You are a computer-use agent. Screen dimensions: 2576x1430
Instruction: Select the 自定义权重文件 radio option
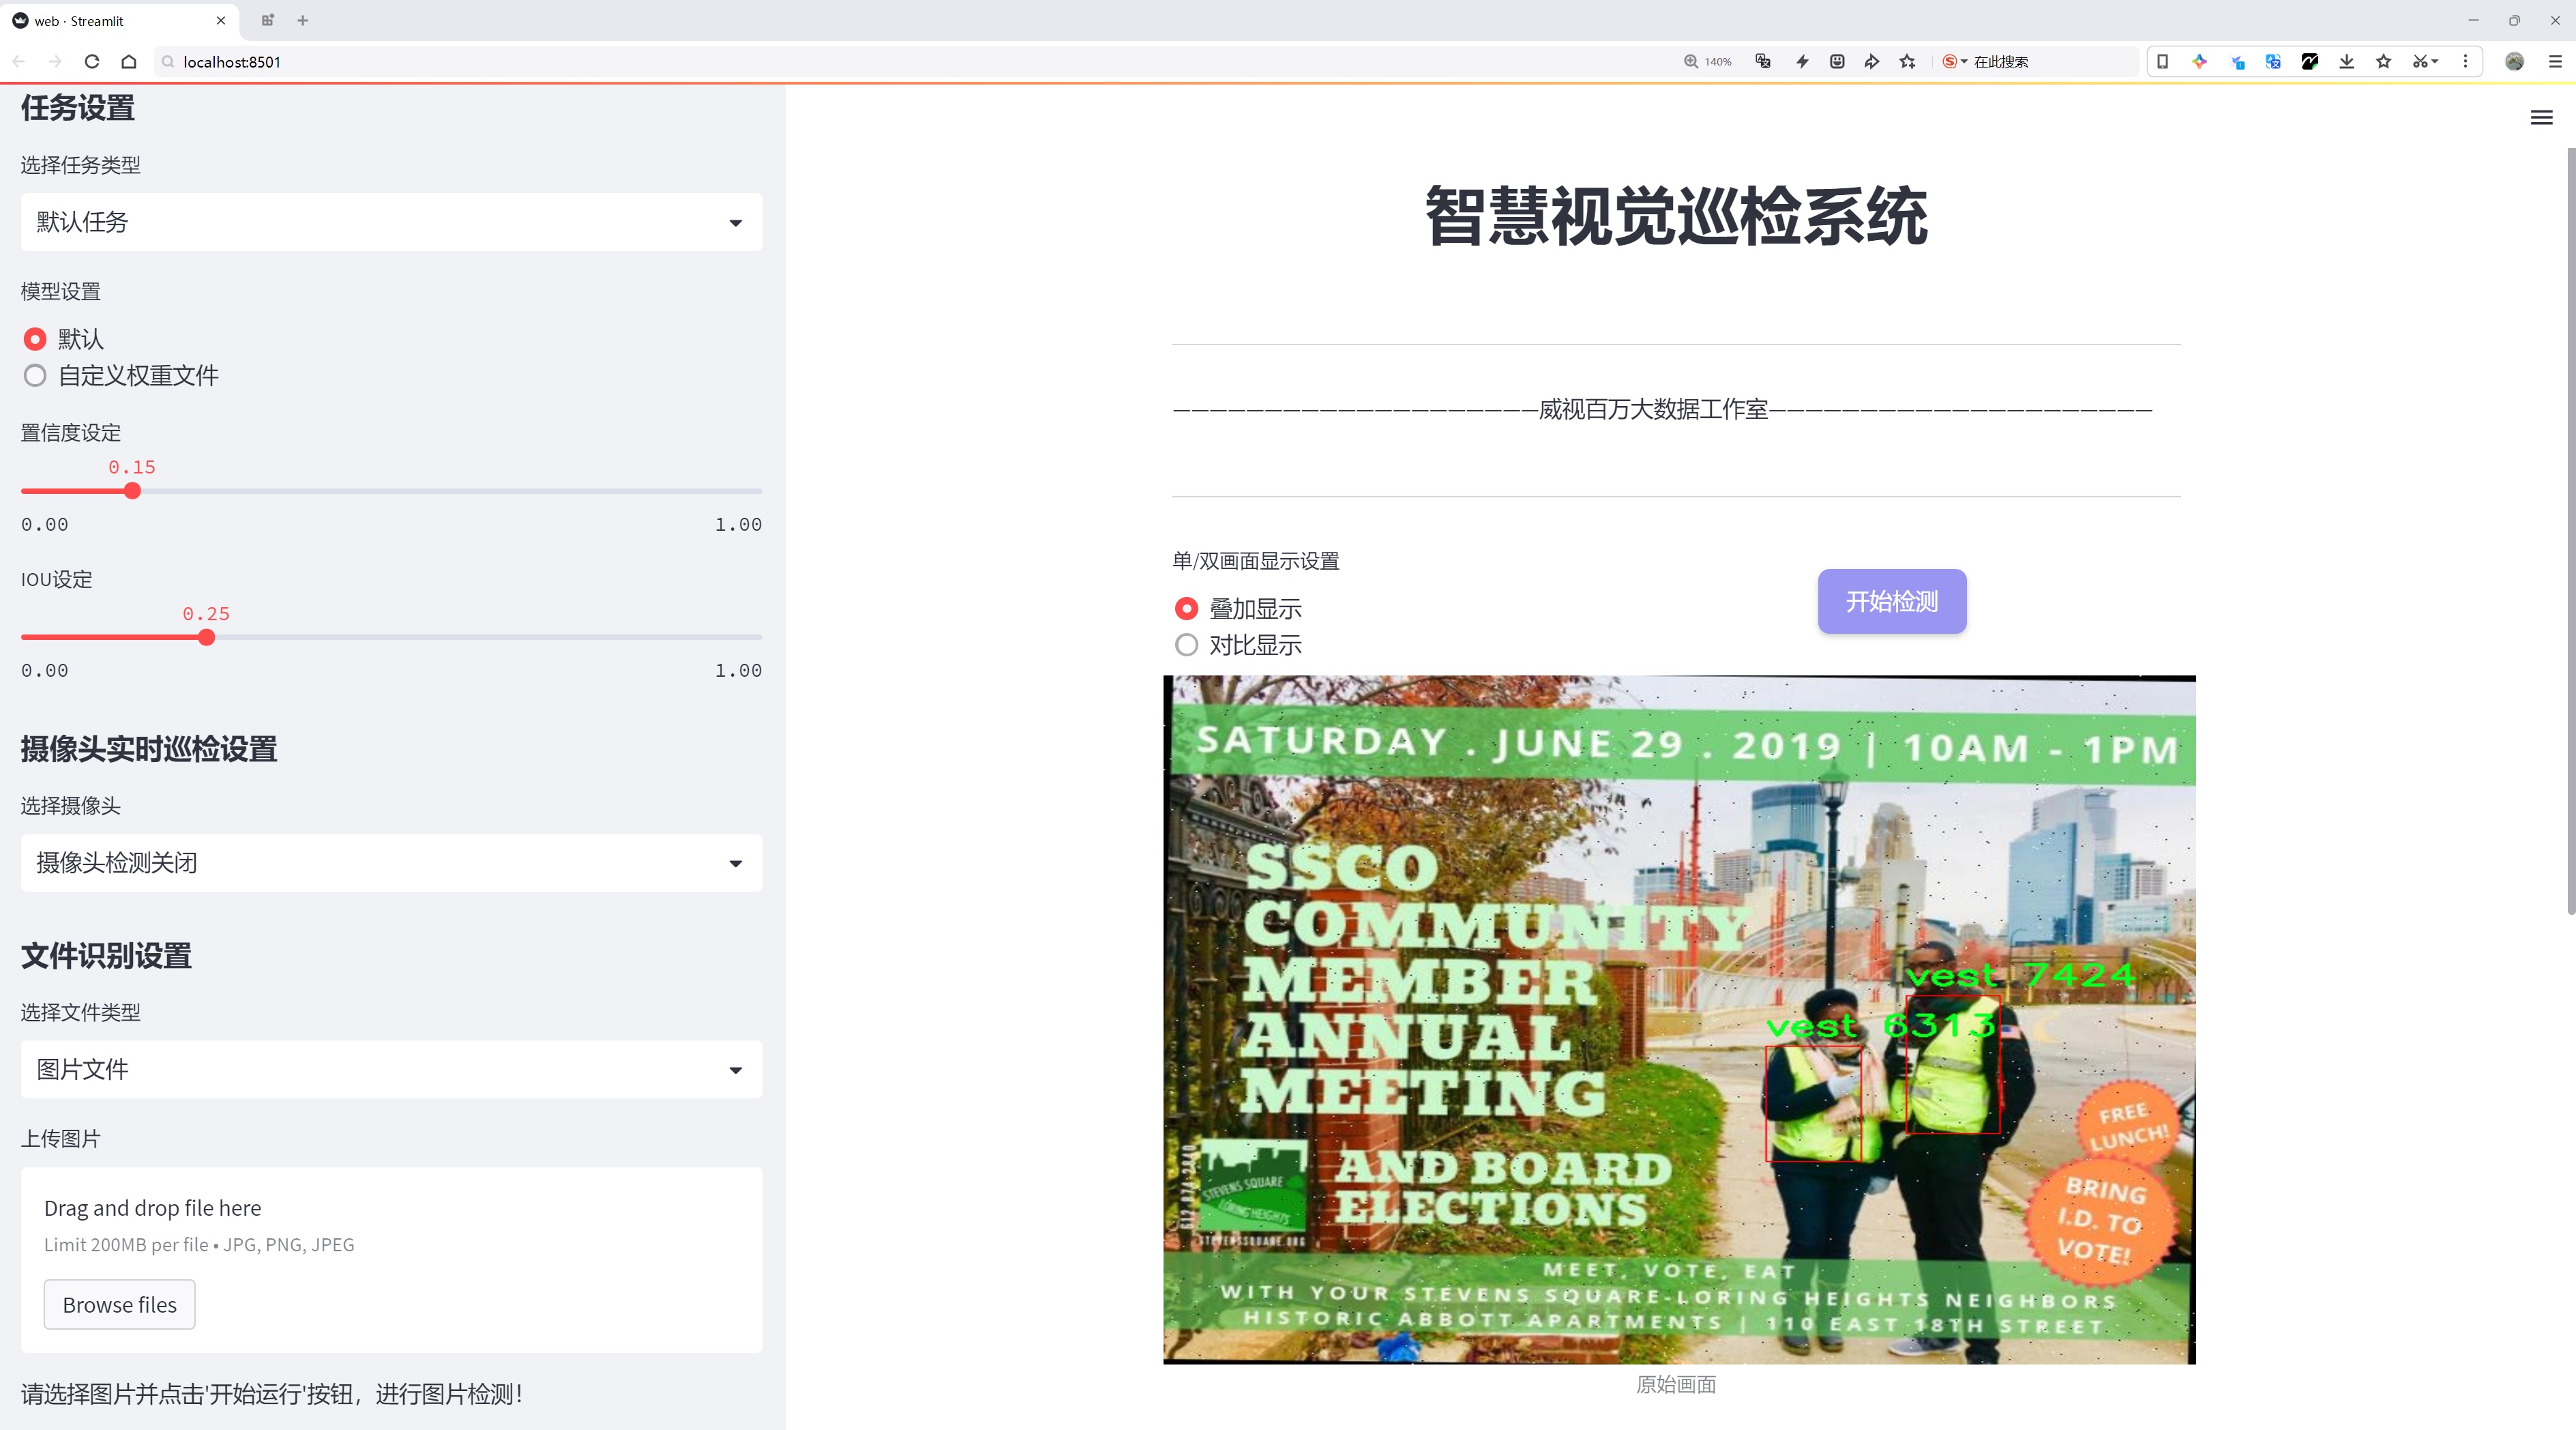tap(35, 376)
